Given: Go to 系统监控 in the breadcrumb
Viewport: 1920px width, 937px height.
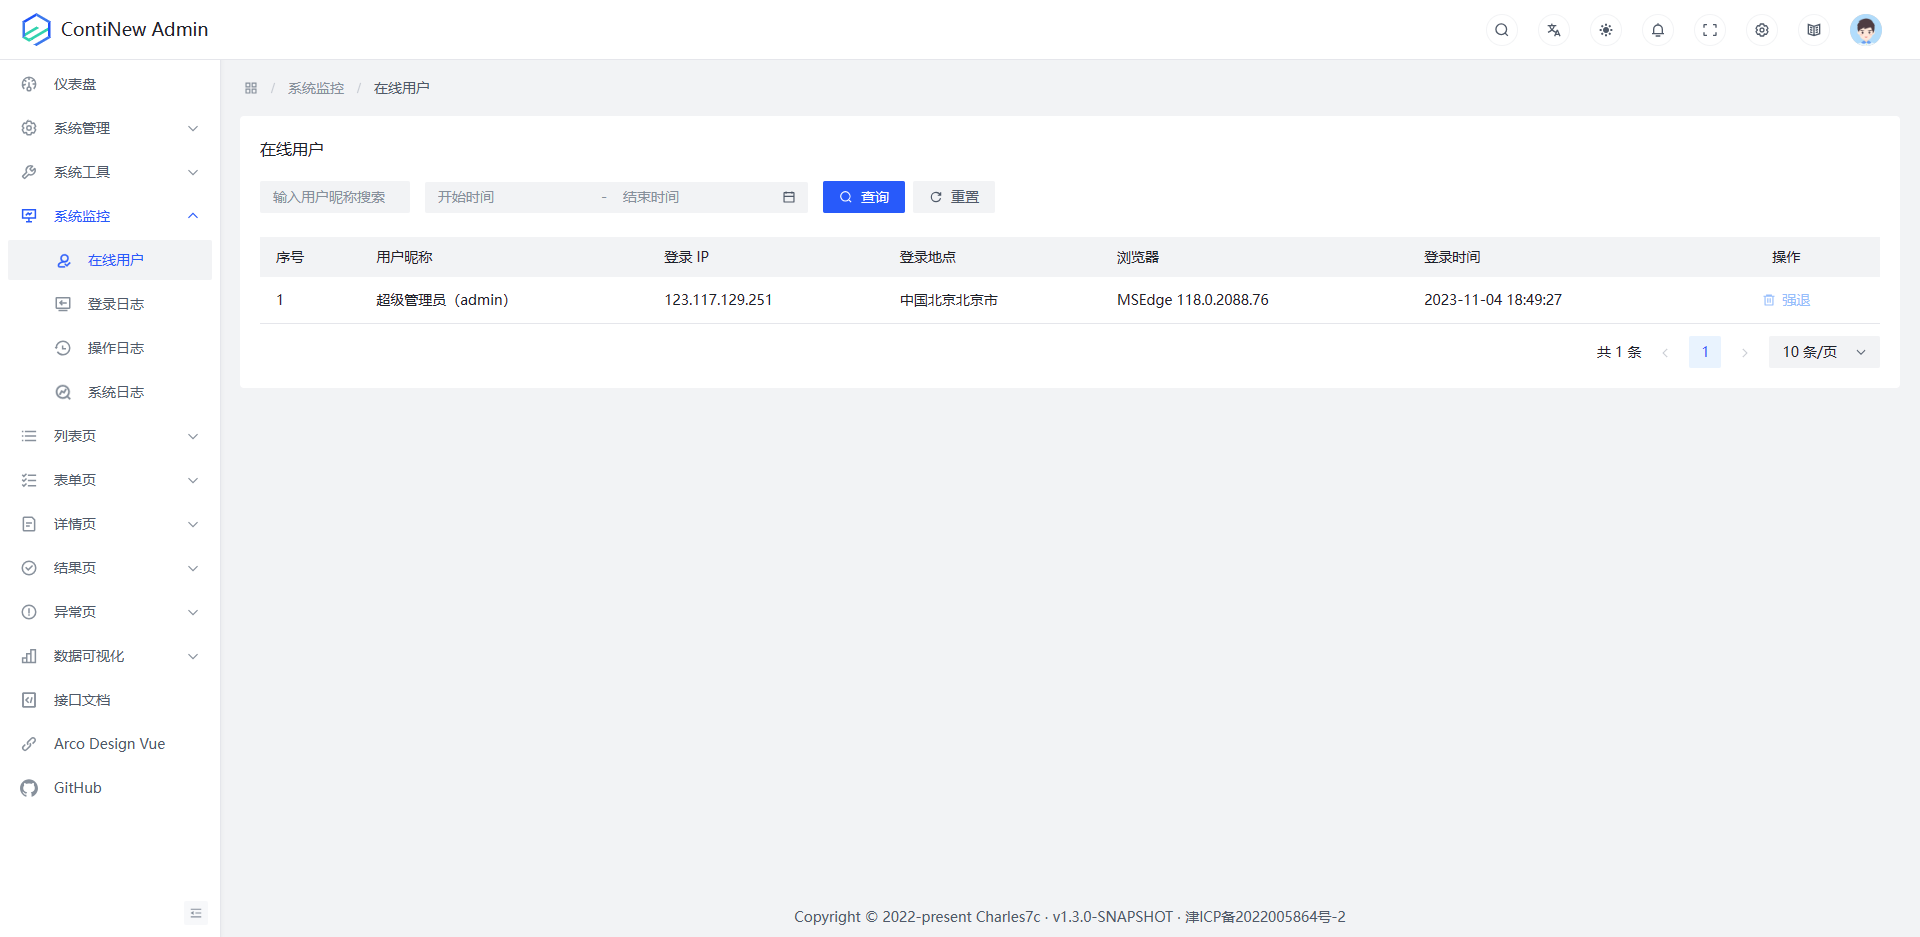Looking at the screenshot, I should [x=315, y=87].
